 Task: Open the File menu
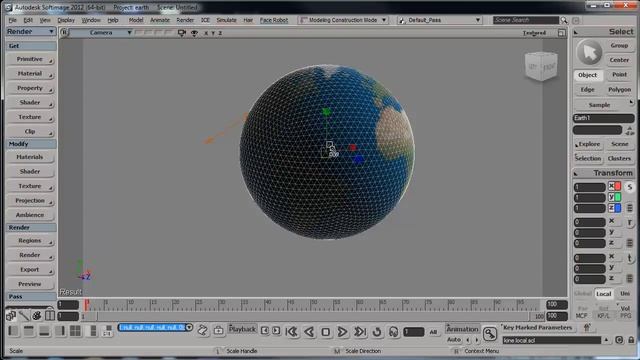13,20
